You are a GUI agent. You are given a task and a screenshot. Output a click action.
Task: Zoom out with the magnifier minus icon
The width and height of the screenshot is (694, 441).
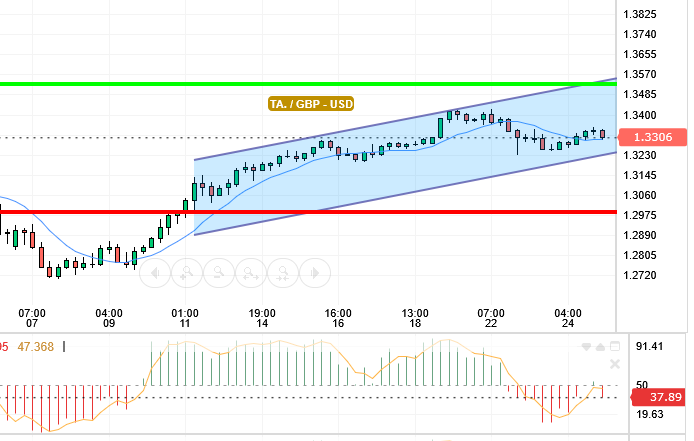pyautogui.click(x=219, y=273)
